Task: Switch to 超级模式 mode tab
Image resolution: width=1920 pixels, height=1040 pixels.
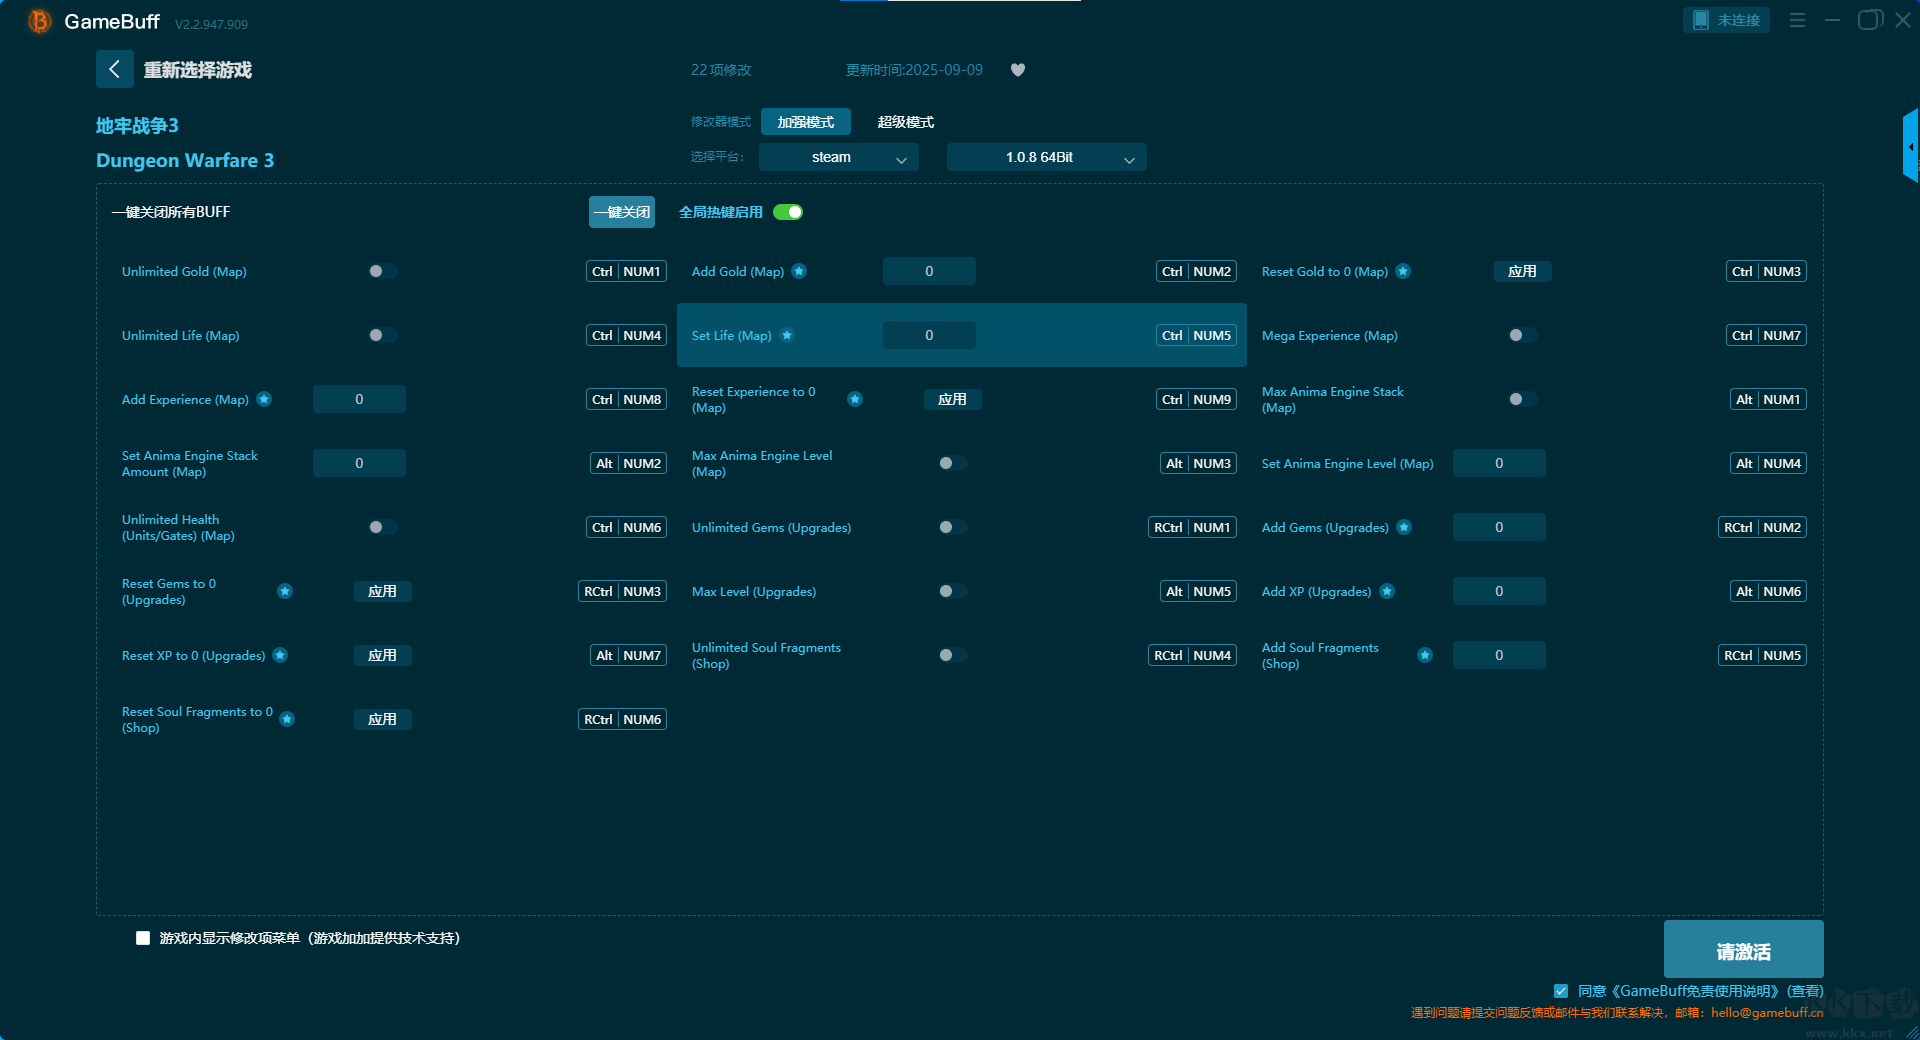Action: coord(905,122)
